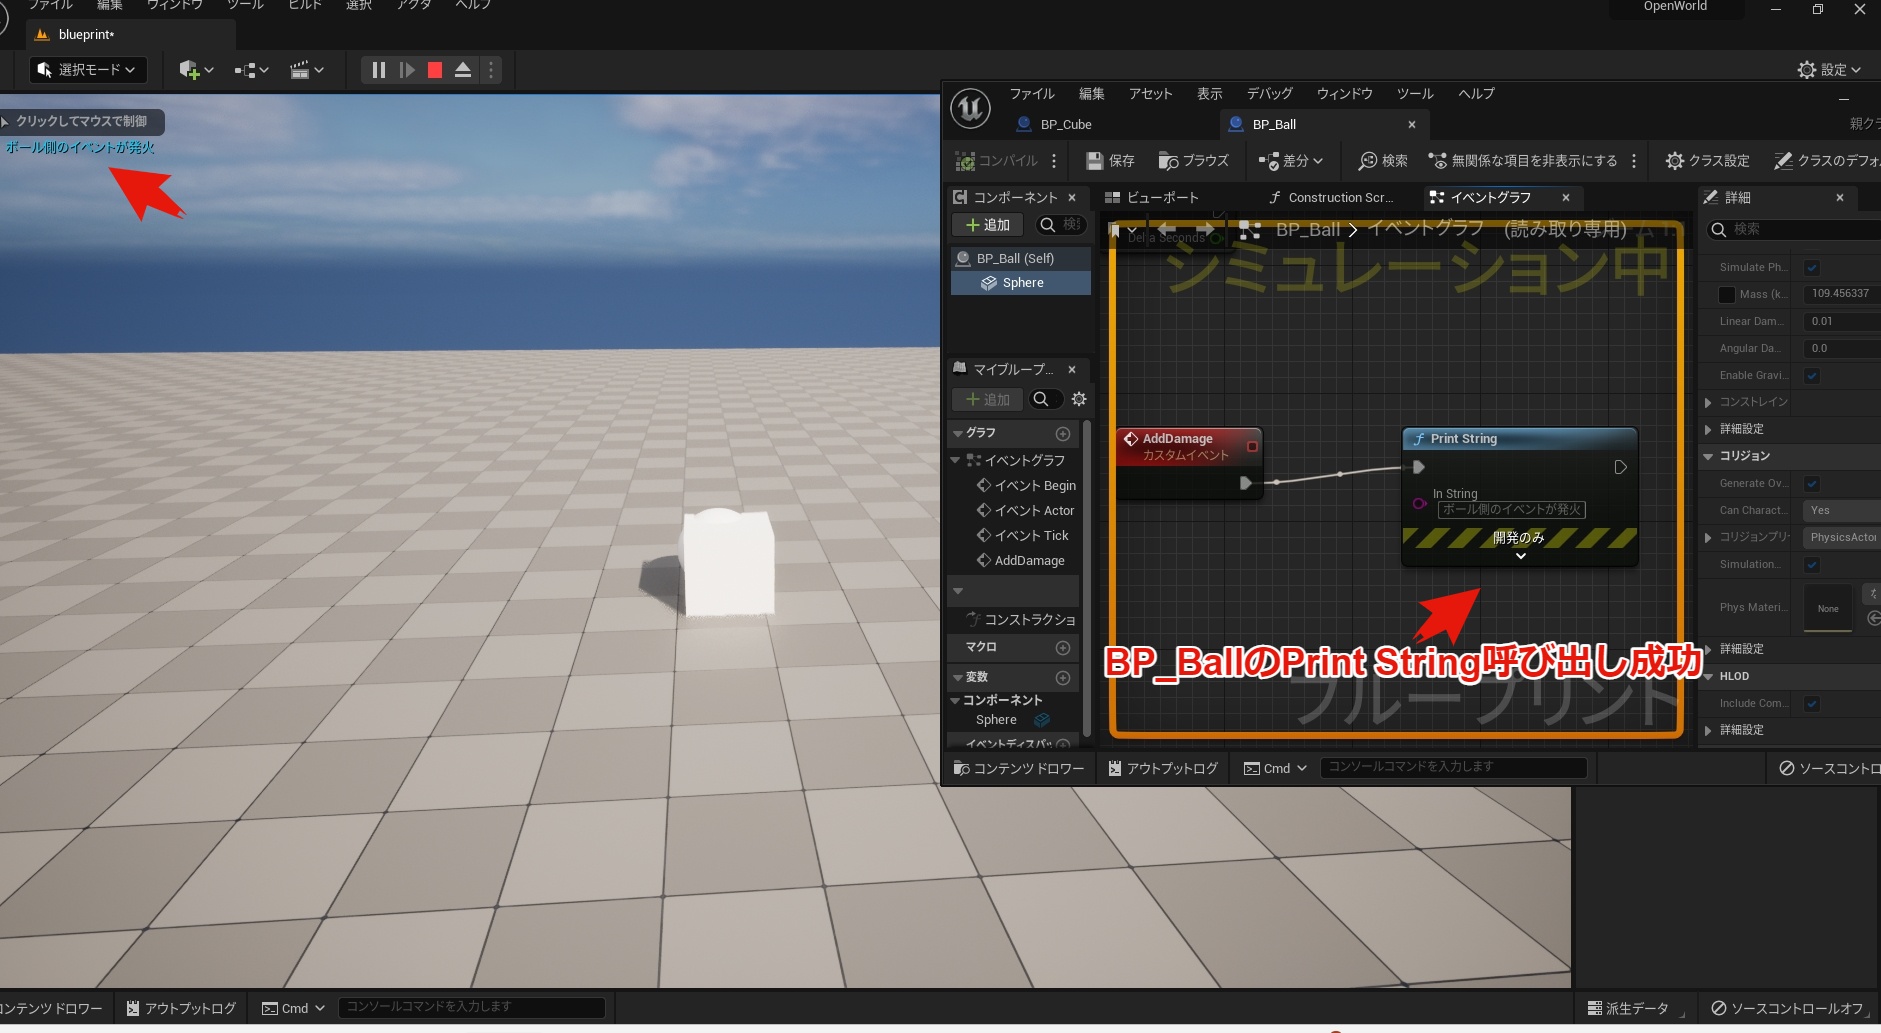Image resolution: width=1881 pixels, height=1033 pixels.
Task: Open the アセット menu in blueprint editor
Action: (1150, 94)
